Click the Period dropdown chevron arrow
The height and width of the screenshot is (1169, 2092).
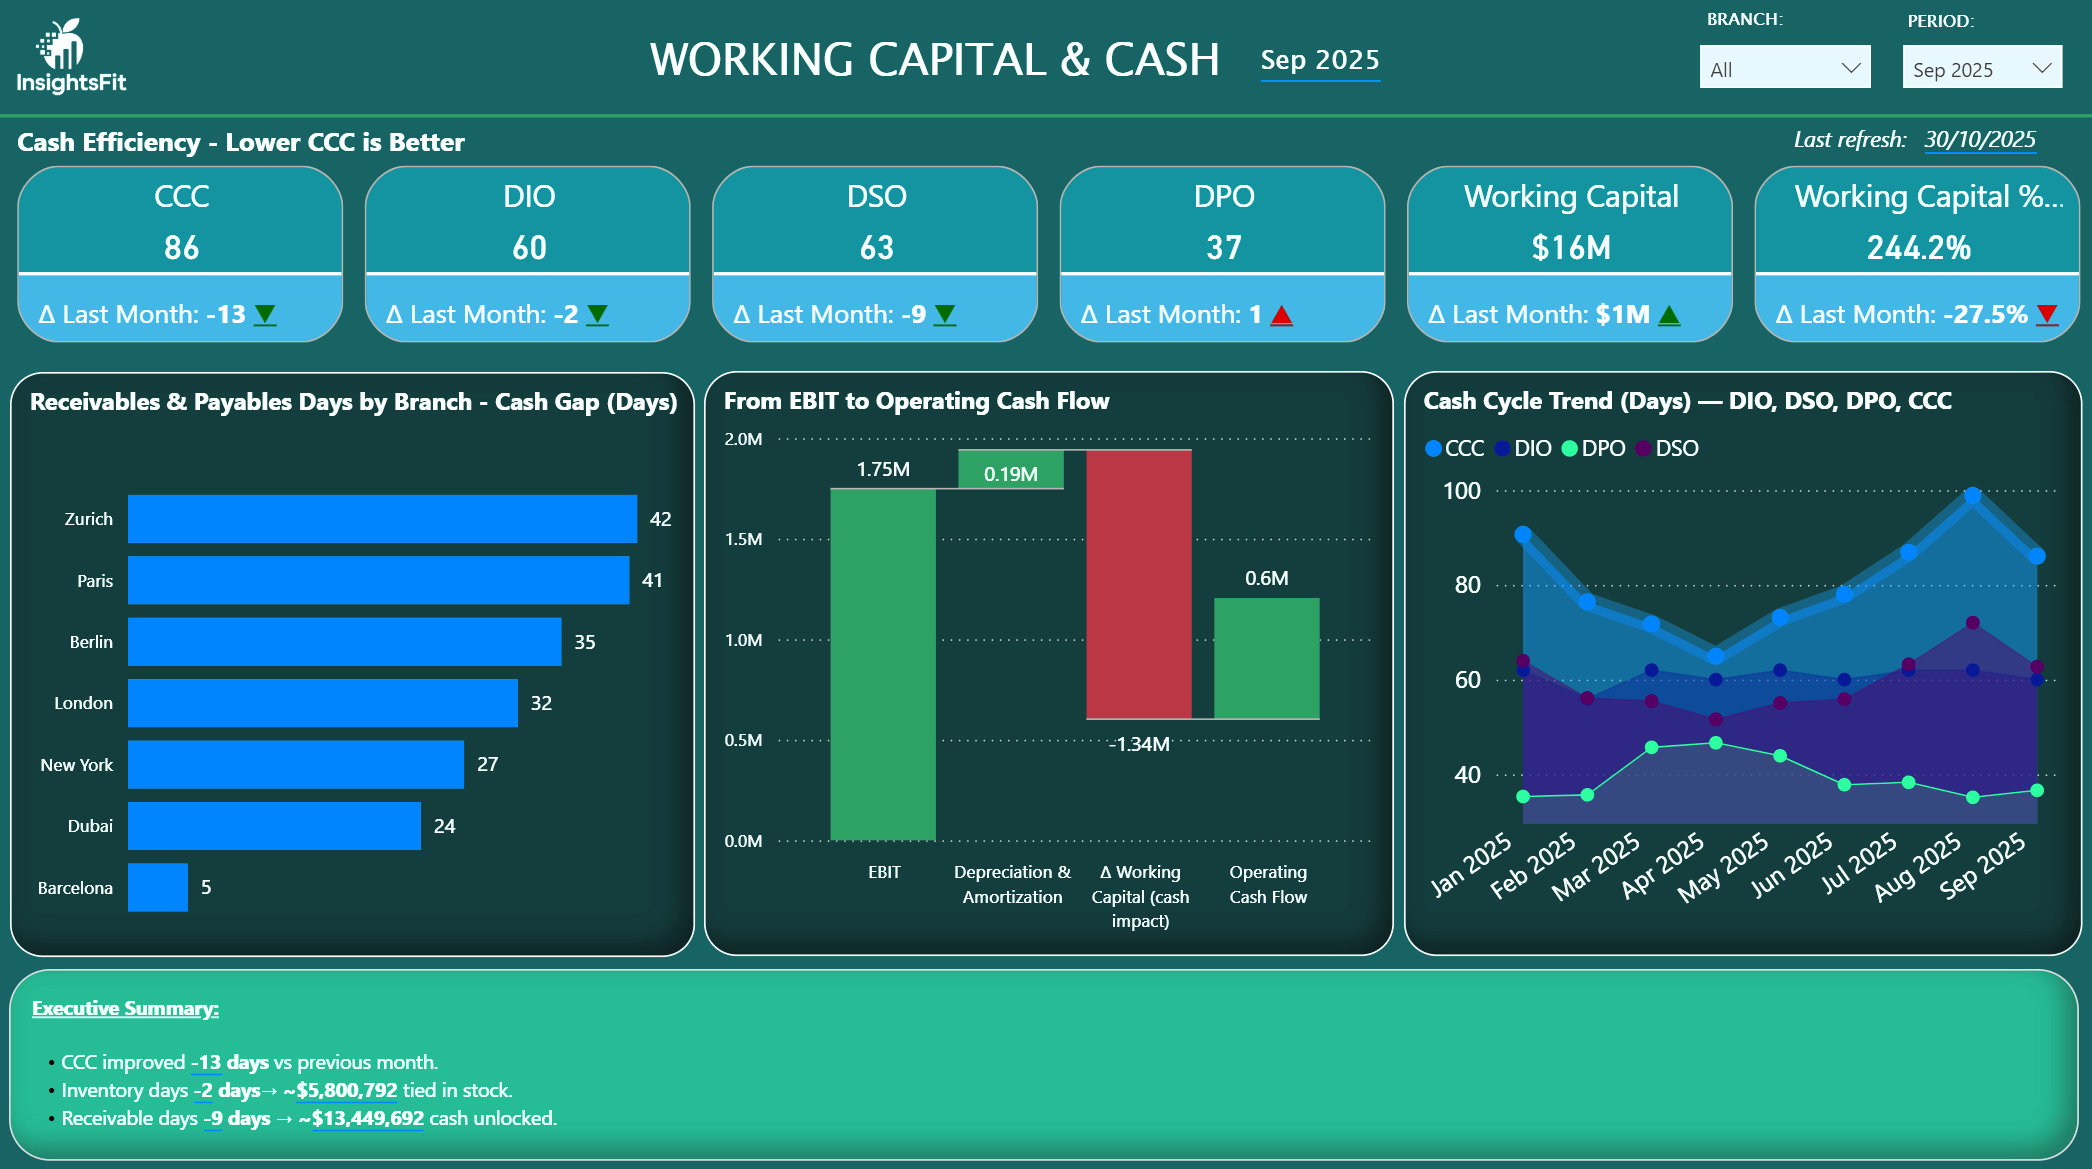click(x=2042, y=68)
